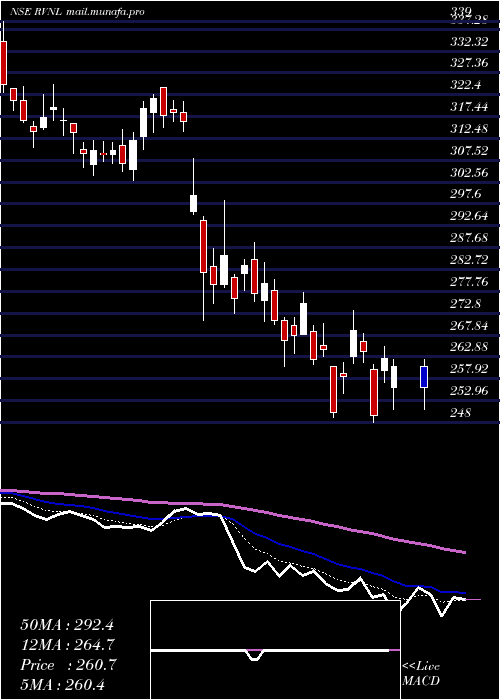The image size is (500, 700).
Task: Click the 5MA : 260.4 readout
Action: pyautogui.click(x=62, y=684)
